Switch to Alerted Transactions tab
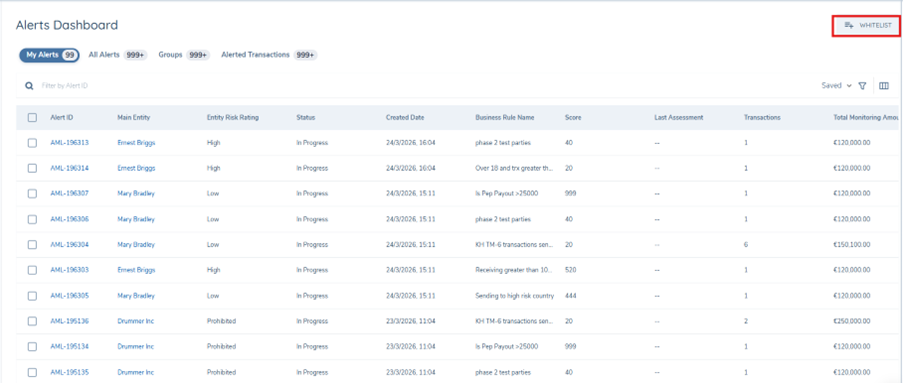 [x=269, y=55]
